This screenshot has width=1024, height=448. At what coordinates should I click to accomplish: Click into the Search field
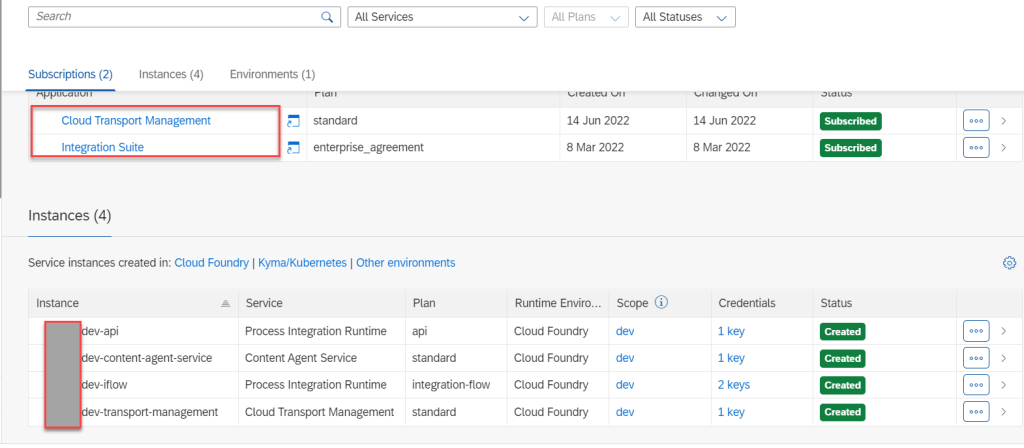(170, 17)
